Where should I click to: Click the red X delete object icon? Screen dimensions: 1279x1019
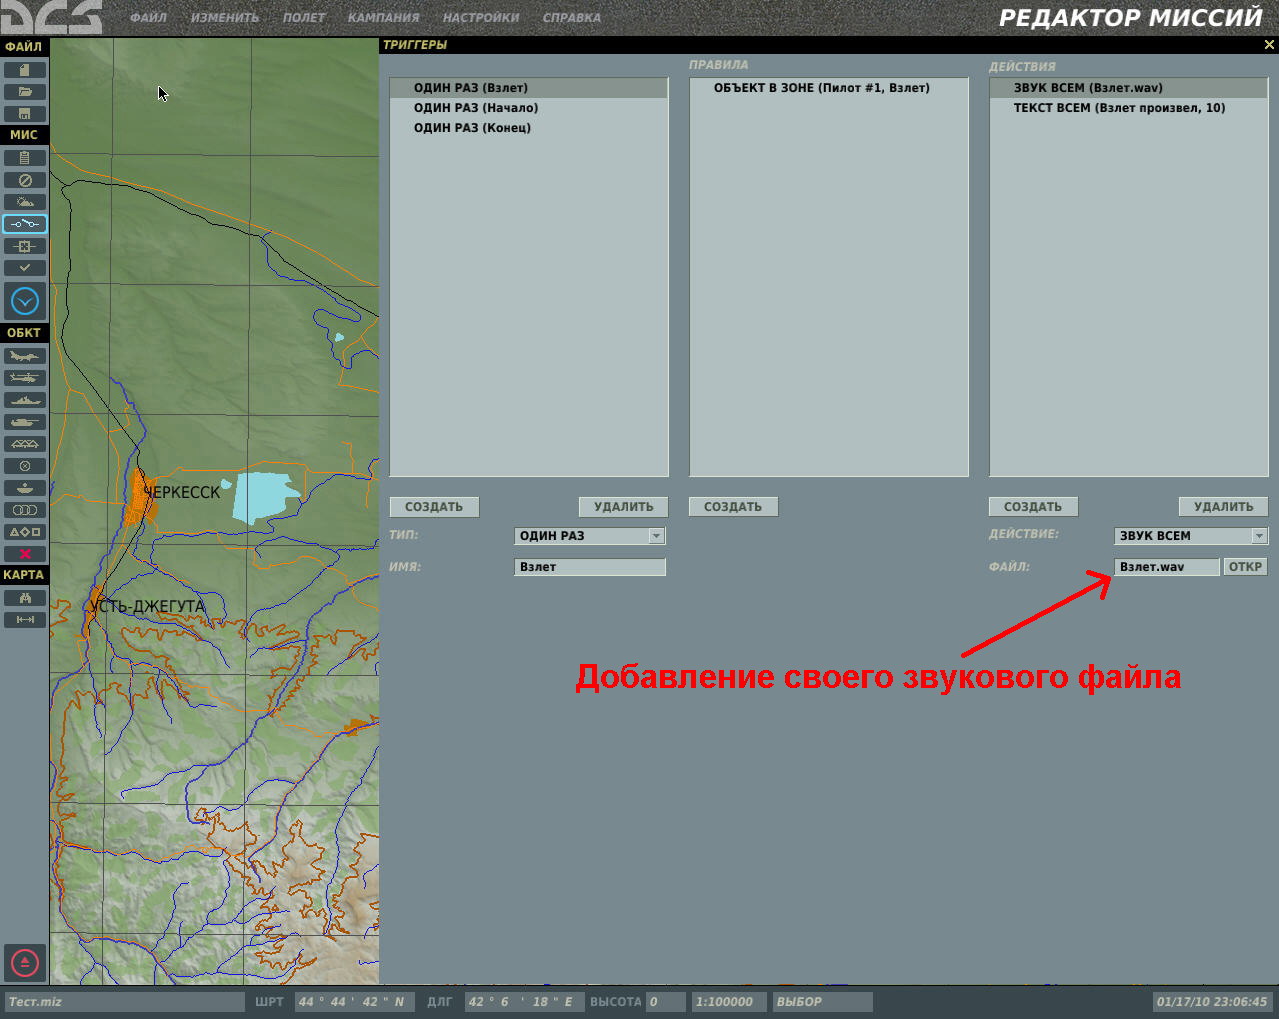pyautogui.click(x=25, y=554)
